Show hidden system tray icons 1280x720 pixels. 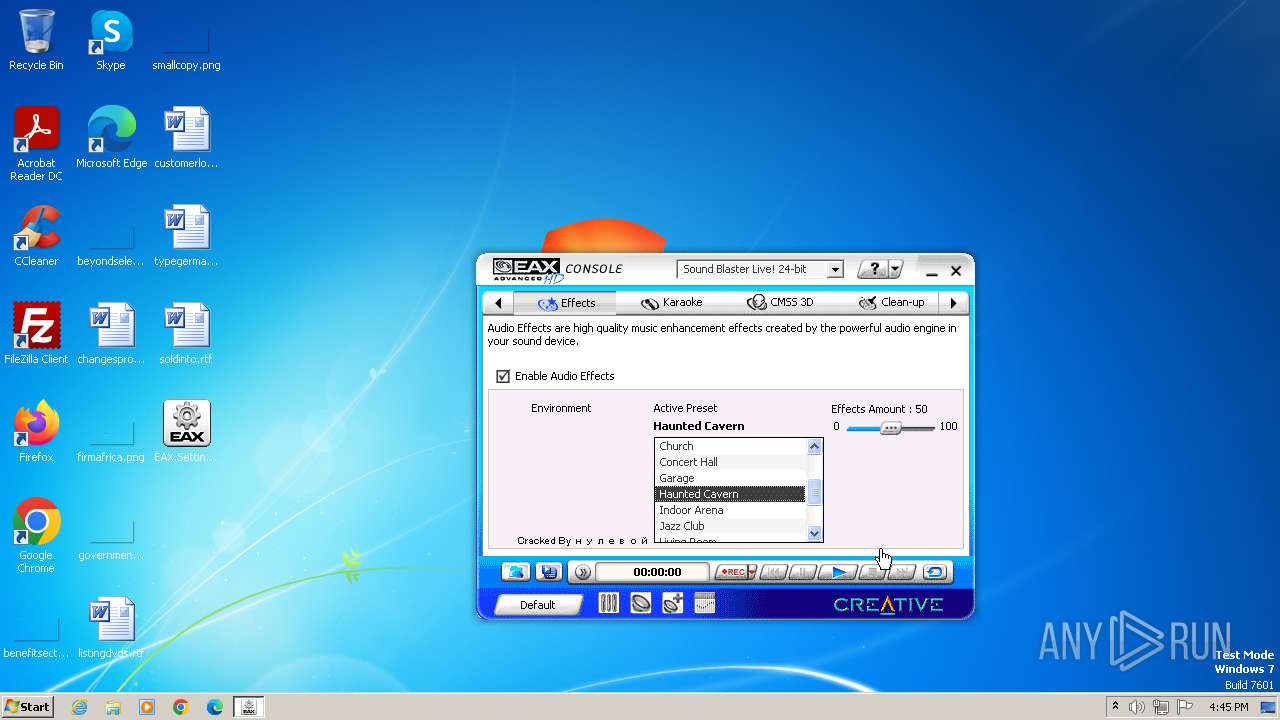point(1115,707)
